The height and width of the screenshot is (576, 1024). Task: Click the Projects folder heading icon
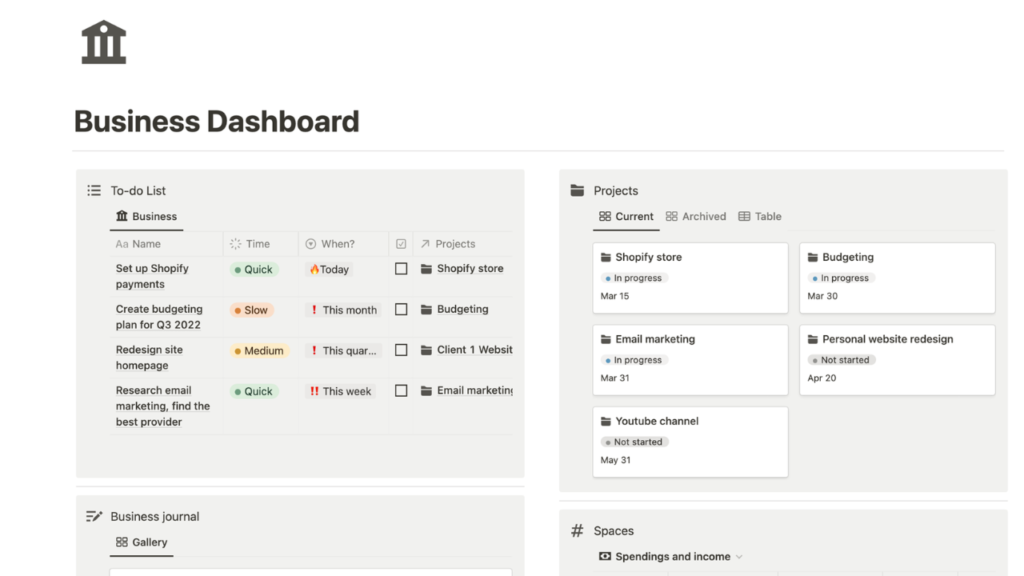click(x=577, y=190)
